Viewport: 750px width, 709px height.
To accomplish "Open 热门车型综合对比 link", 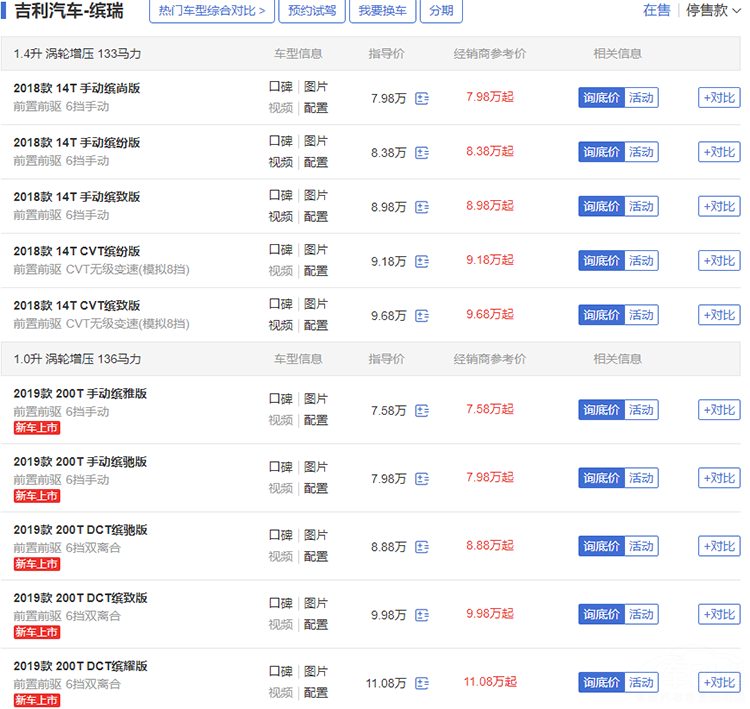I will click(x=212, y=11).
